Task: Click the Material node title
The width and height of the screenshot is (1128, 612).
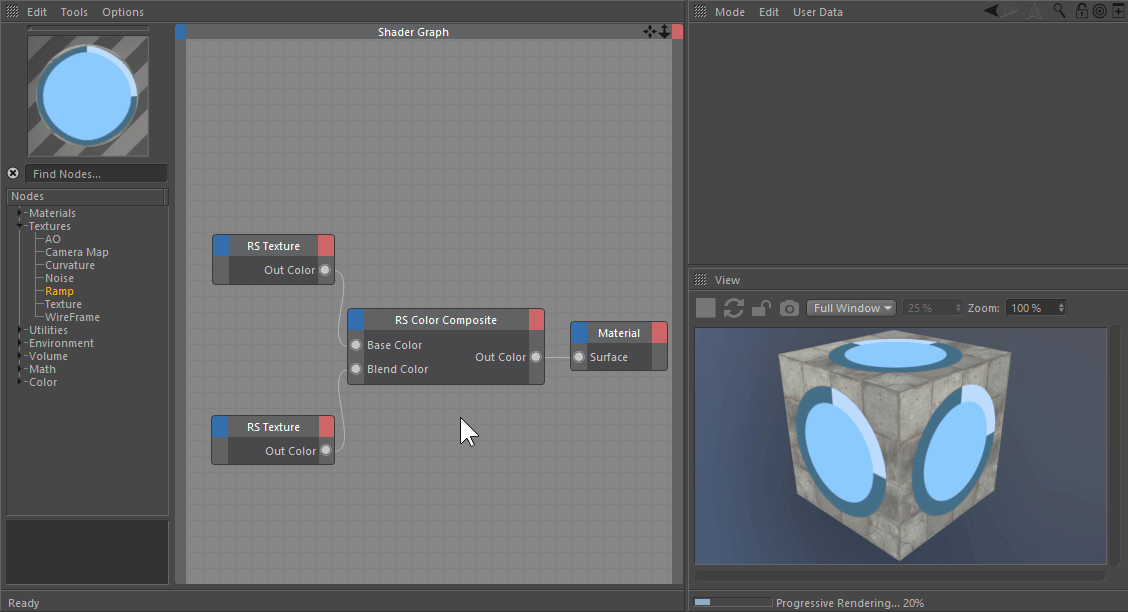Action: click(x=619, y=333)
